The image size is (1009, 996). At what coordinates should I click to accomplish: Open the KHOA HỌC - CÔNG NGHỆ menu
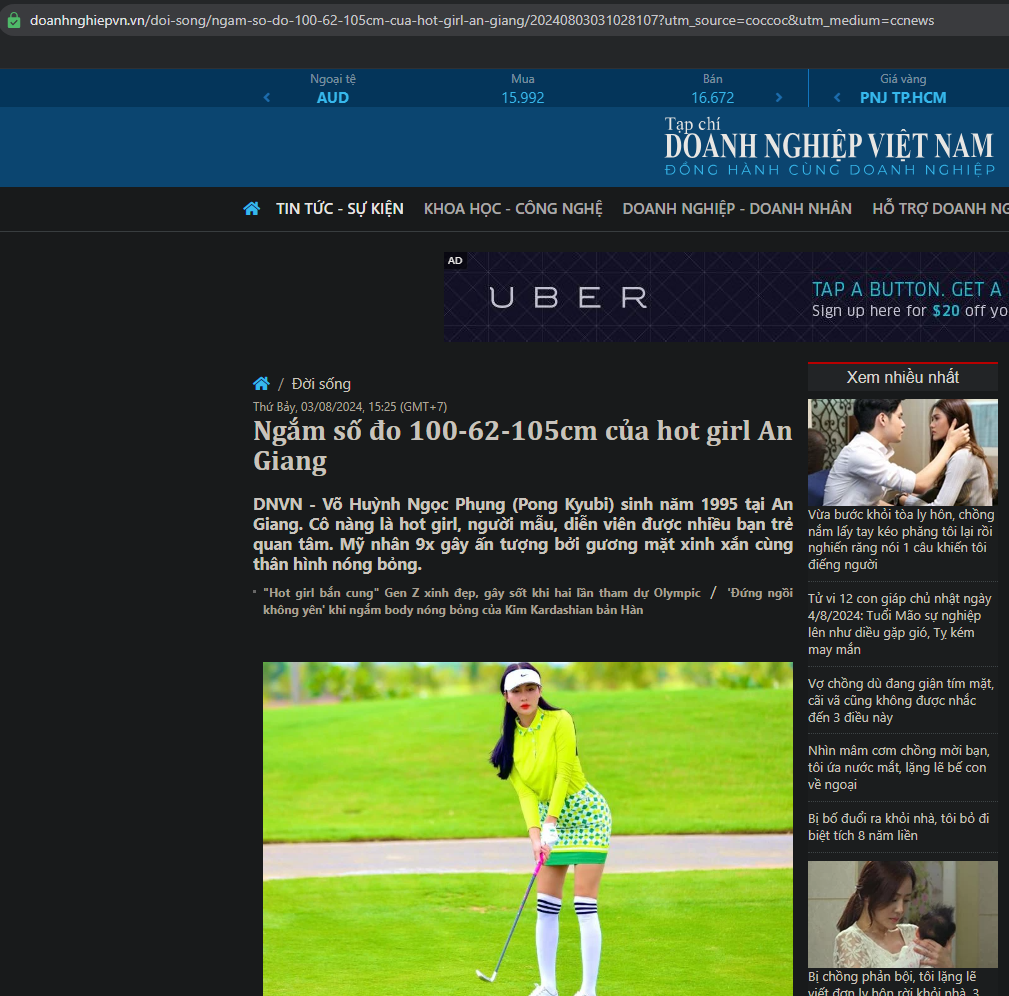click(x=513, y=208)
